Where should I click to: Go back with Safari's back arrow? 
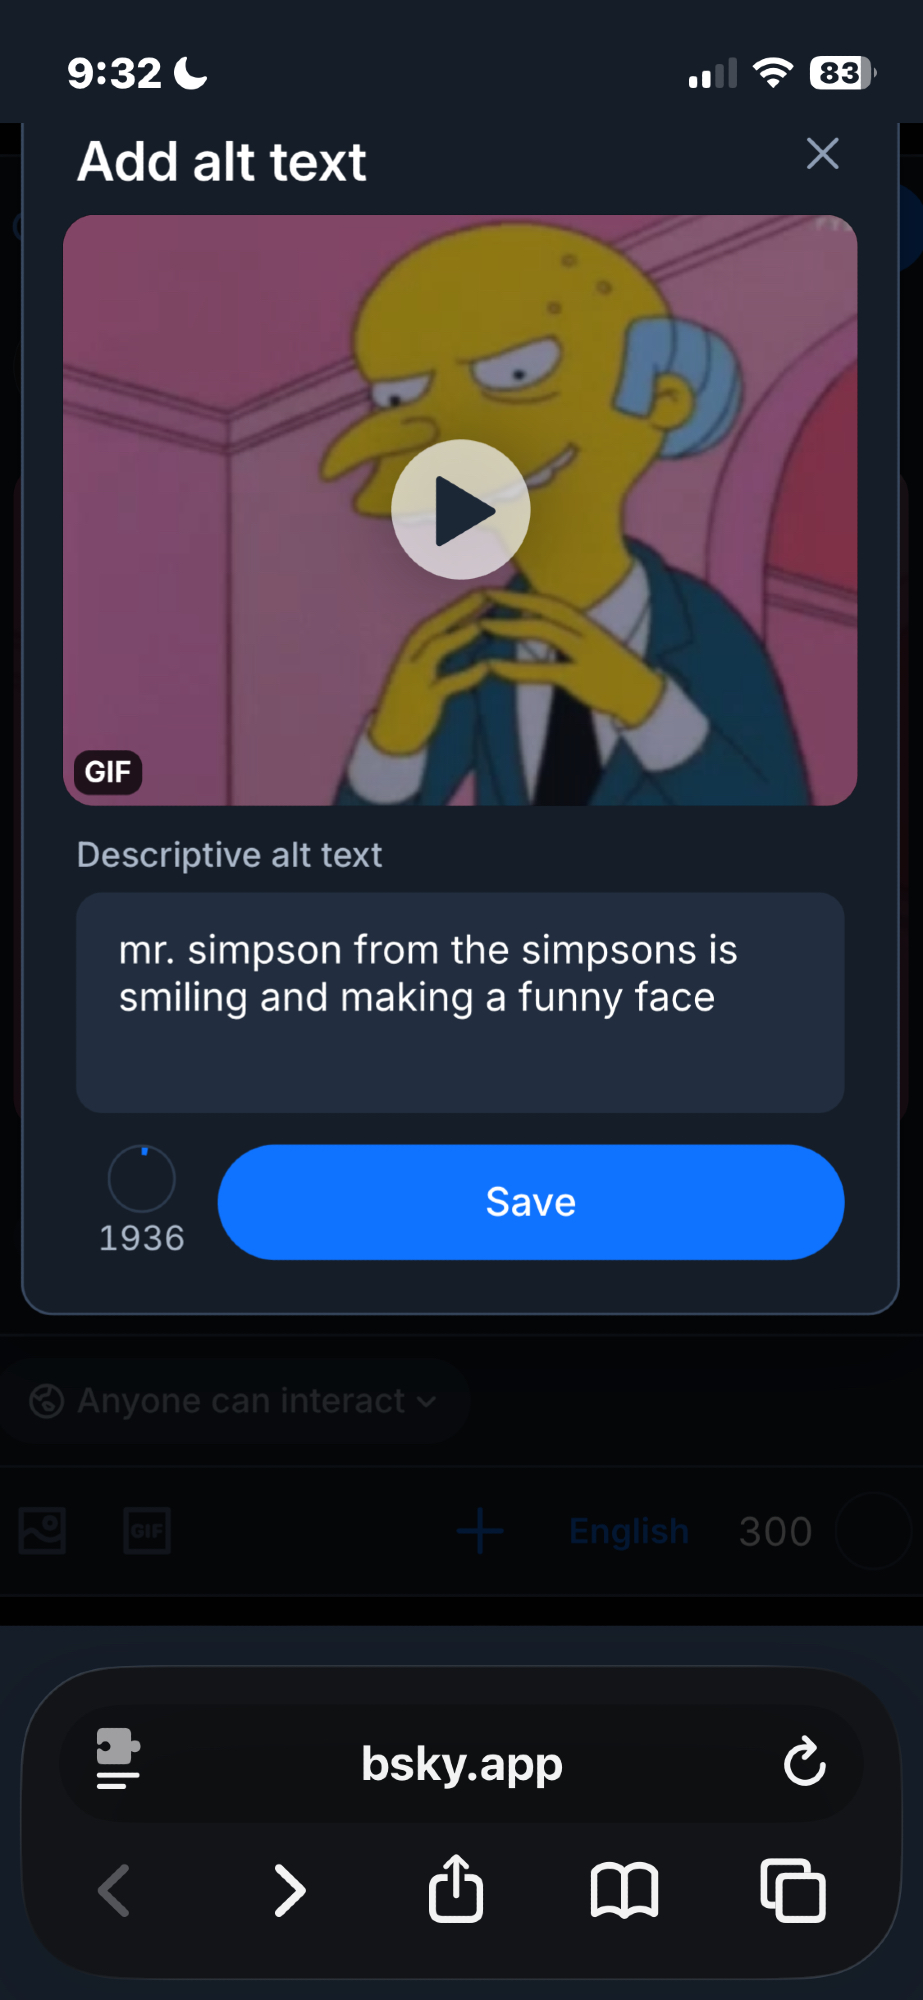115,1891
